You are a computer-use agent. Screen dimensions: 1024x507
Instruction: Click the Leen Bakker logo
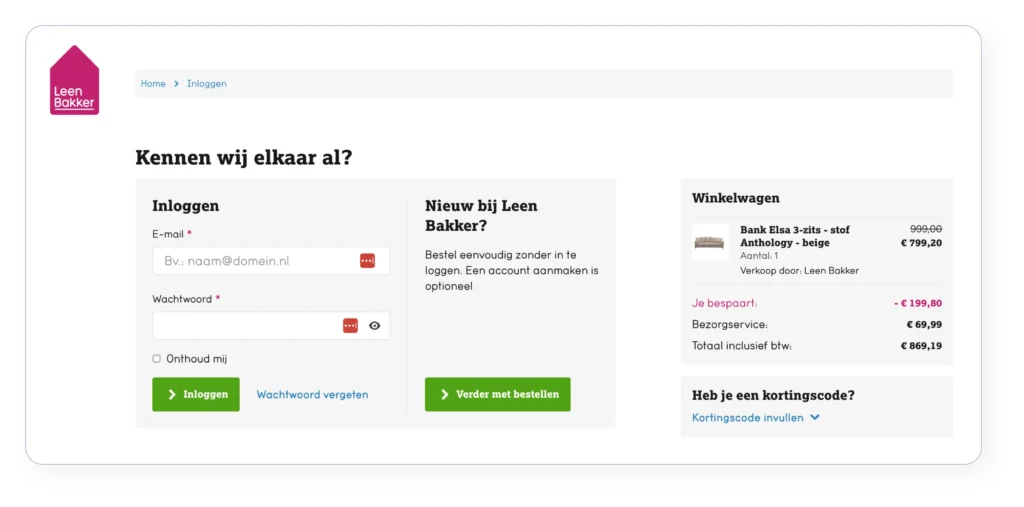click(74, 80)
